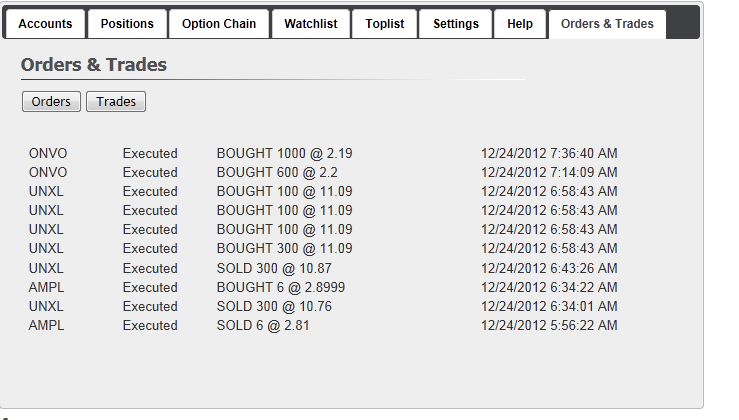This screenshot has width=739, height=420.
Task: Open the Settings tab
Action: pyautogui.click(x=456, y=24)
